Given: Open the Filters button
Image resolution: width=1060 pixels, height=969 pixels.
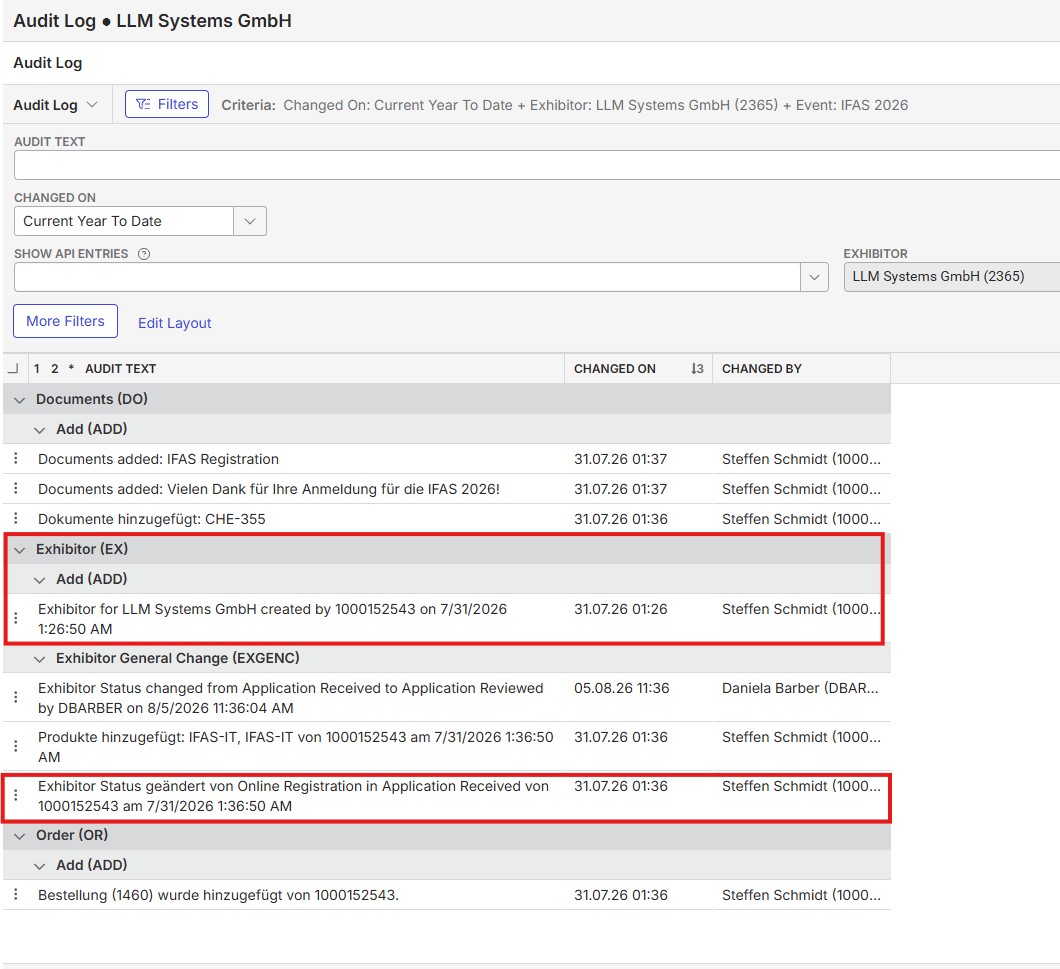Looking at the screenshot, I should tap(167, 104).
